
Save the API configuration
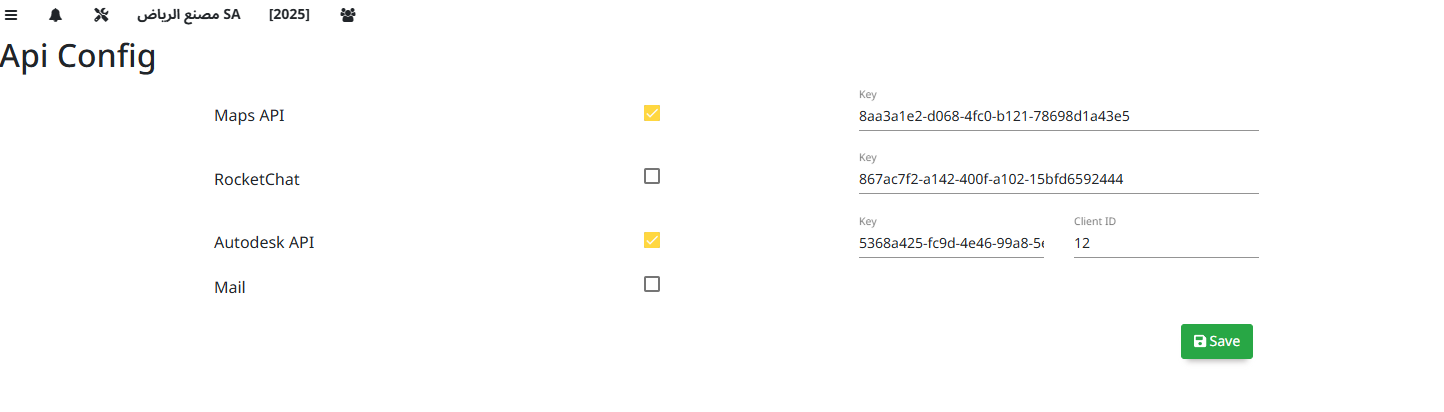[x=1217, y=341]
